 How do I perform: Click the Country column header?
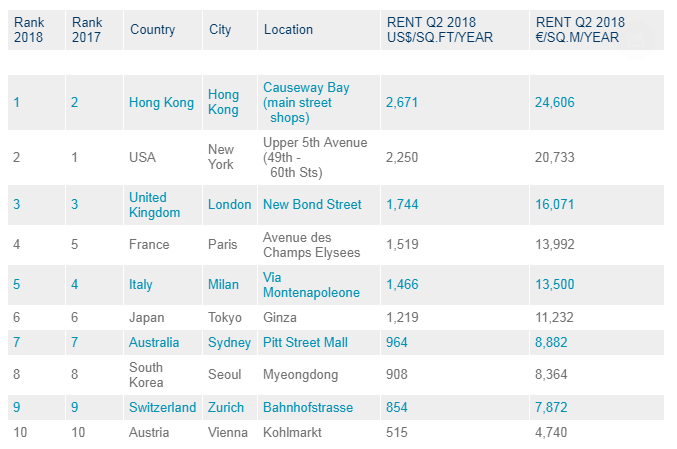click(x=153, y=29)
